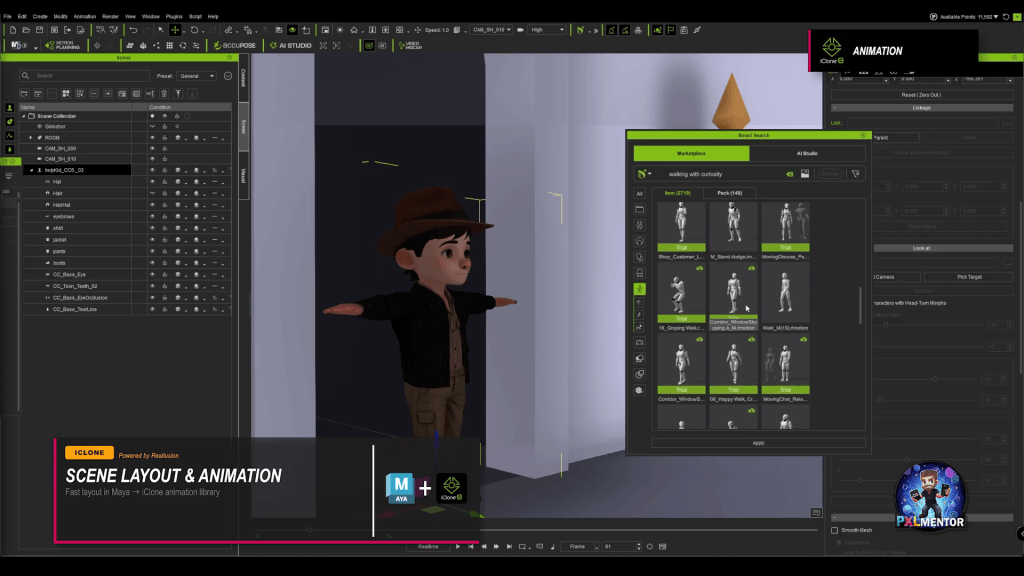The width and height of the screenshot is (1024, 576).
Task: Select the Motion category icon in Smart Search sidebar
Action: [639, 289]
